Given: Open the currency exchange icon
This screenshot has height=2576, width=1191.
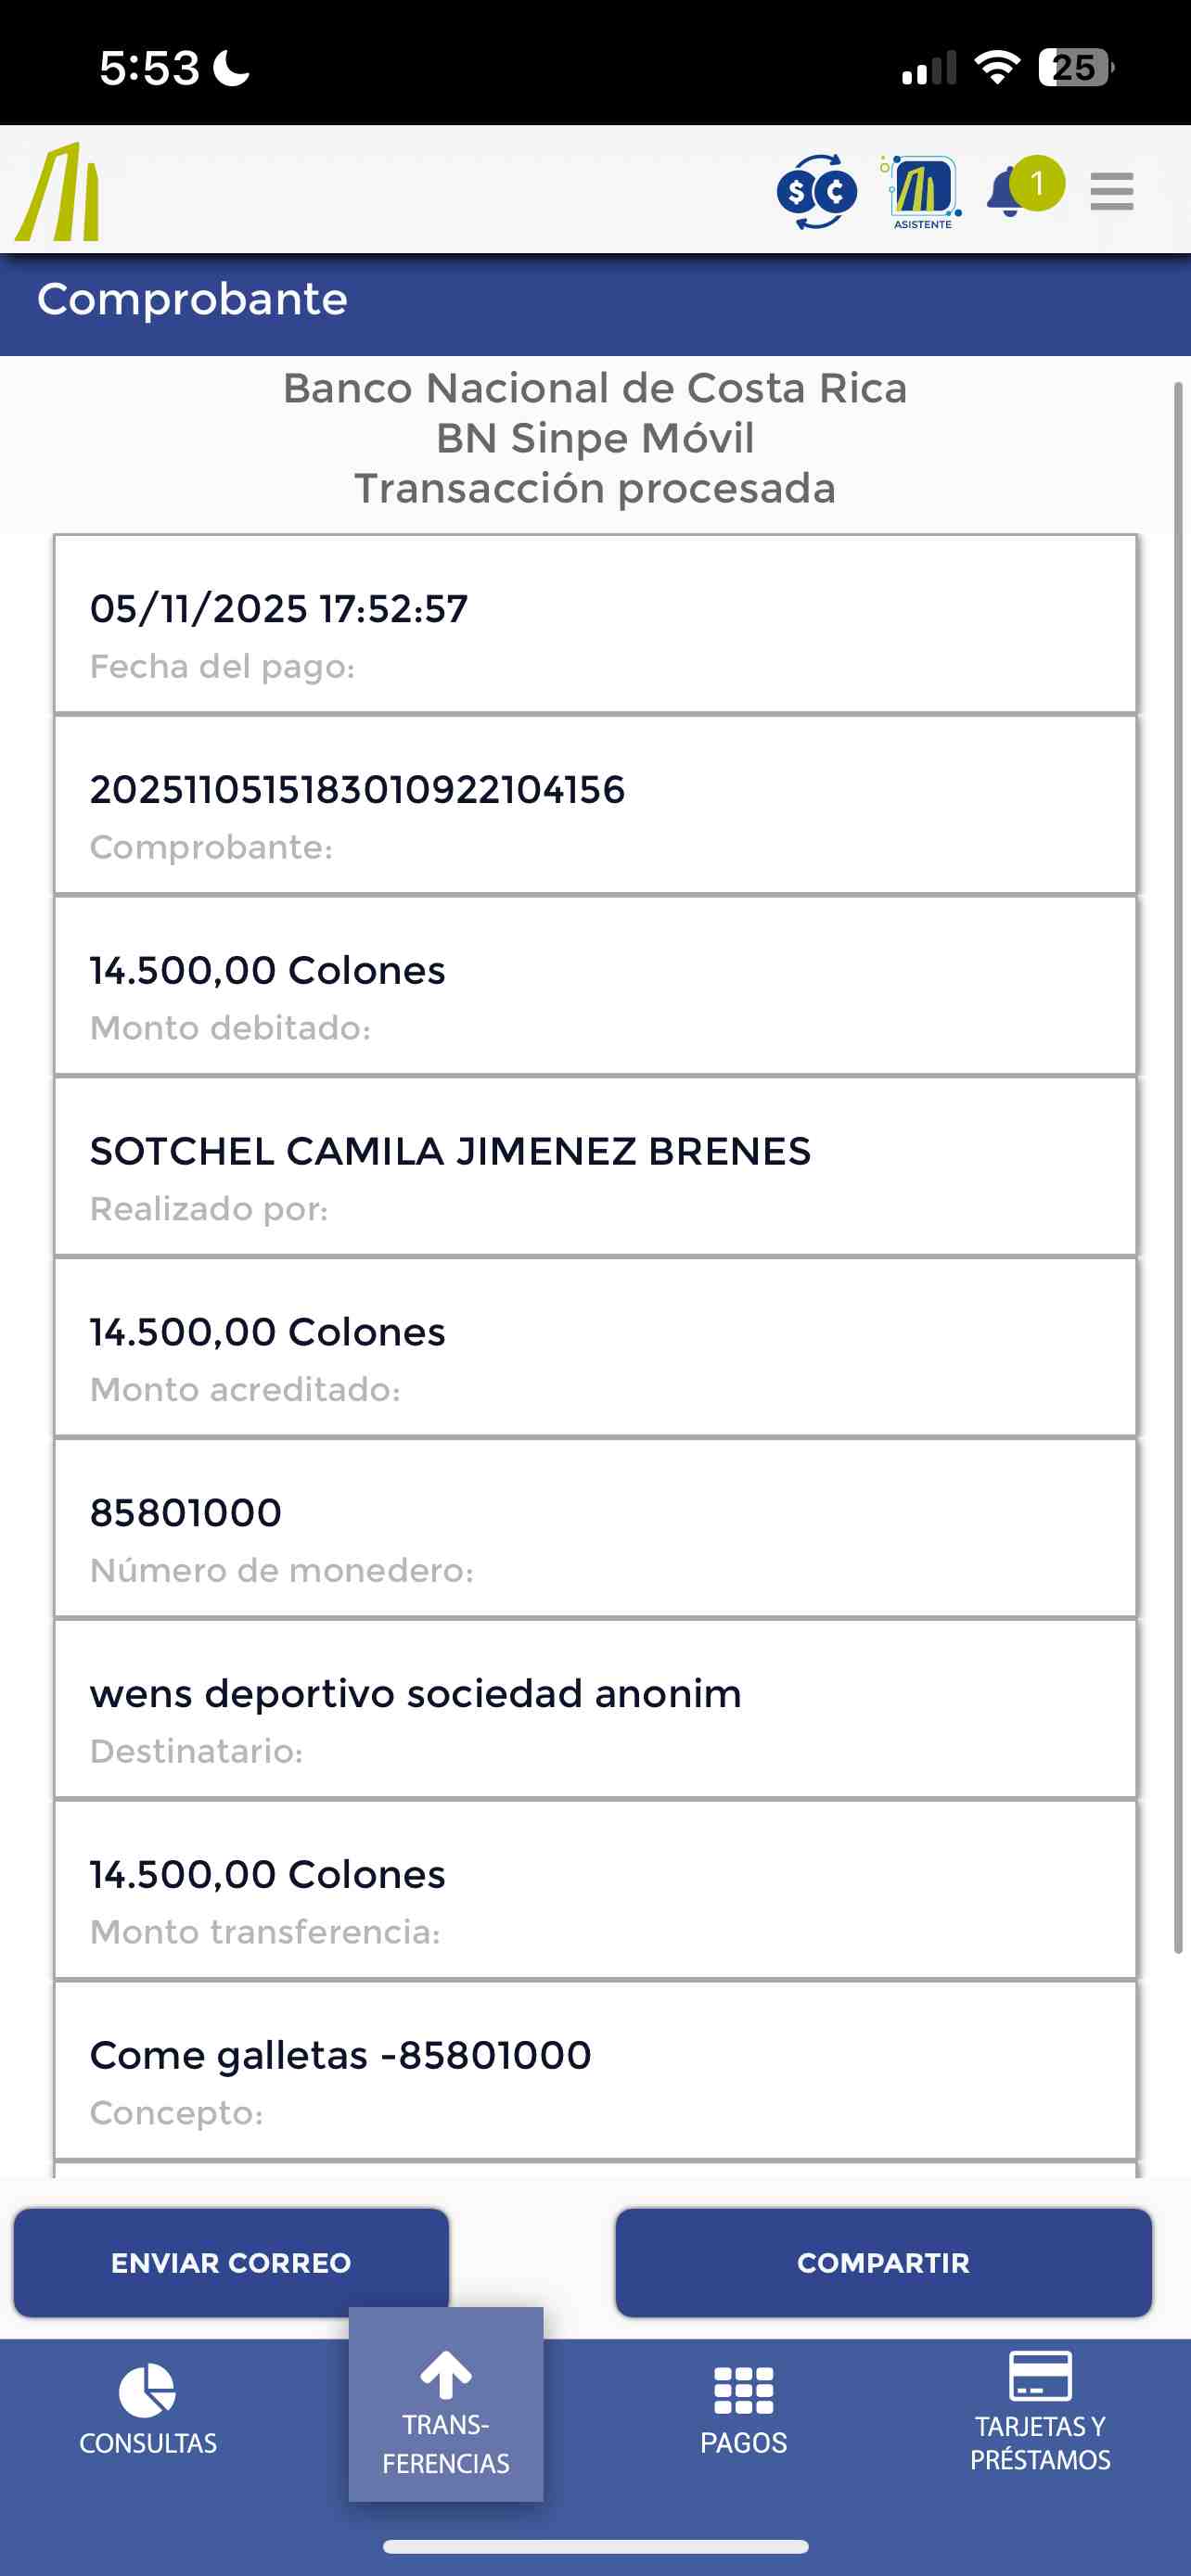Looking at the screenshot, I should click(816, 192).
